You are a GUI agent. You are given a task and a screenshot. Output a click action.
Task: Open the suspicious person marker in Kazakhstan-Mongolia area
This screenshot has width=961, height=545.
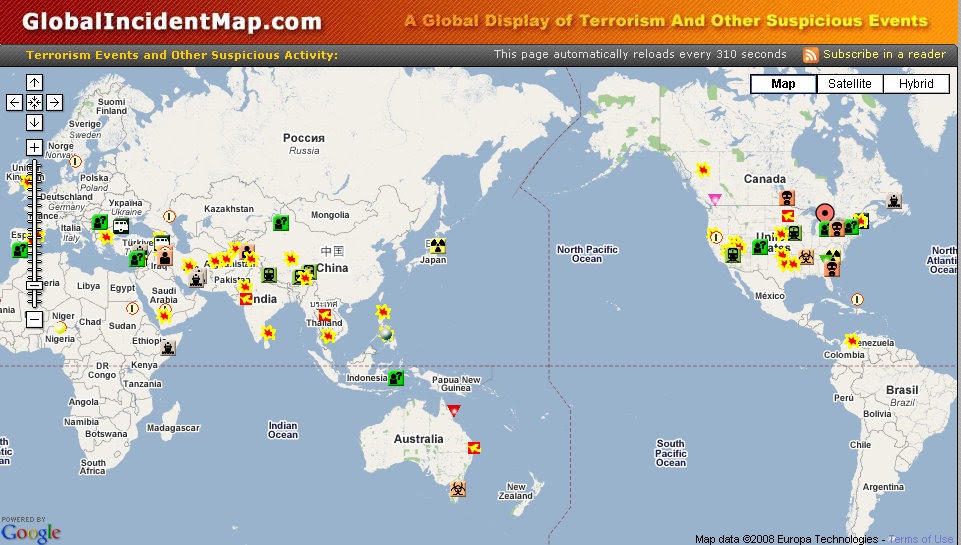point(281,222)
